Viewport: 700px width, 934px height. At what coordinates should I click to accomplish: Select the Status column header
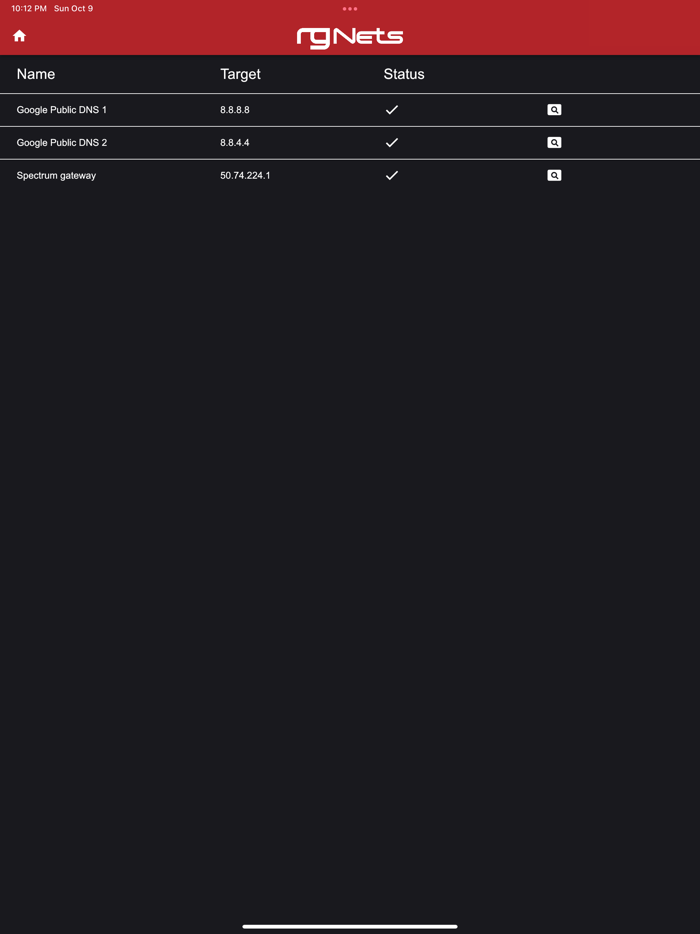point(404,74)
